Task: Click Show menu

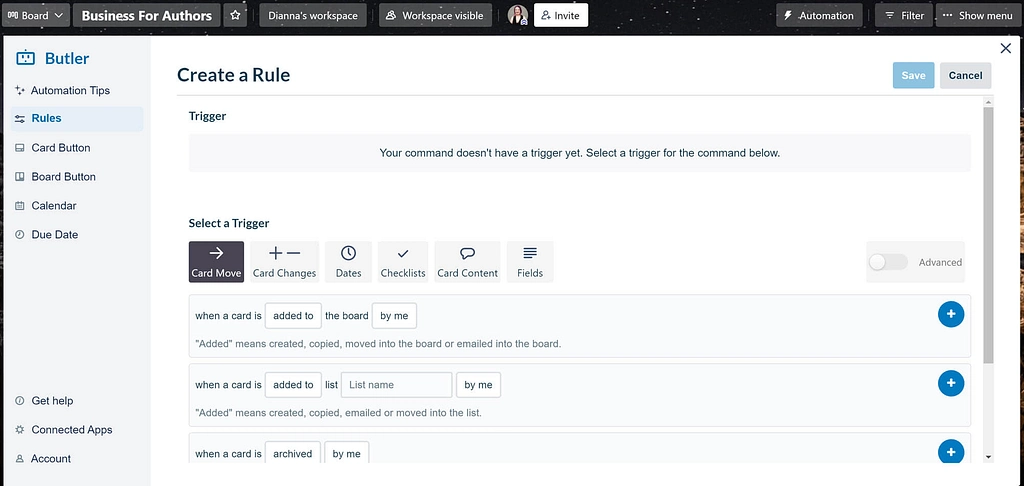Action: click(978, 16)
